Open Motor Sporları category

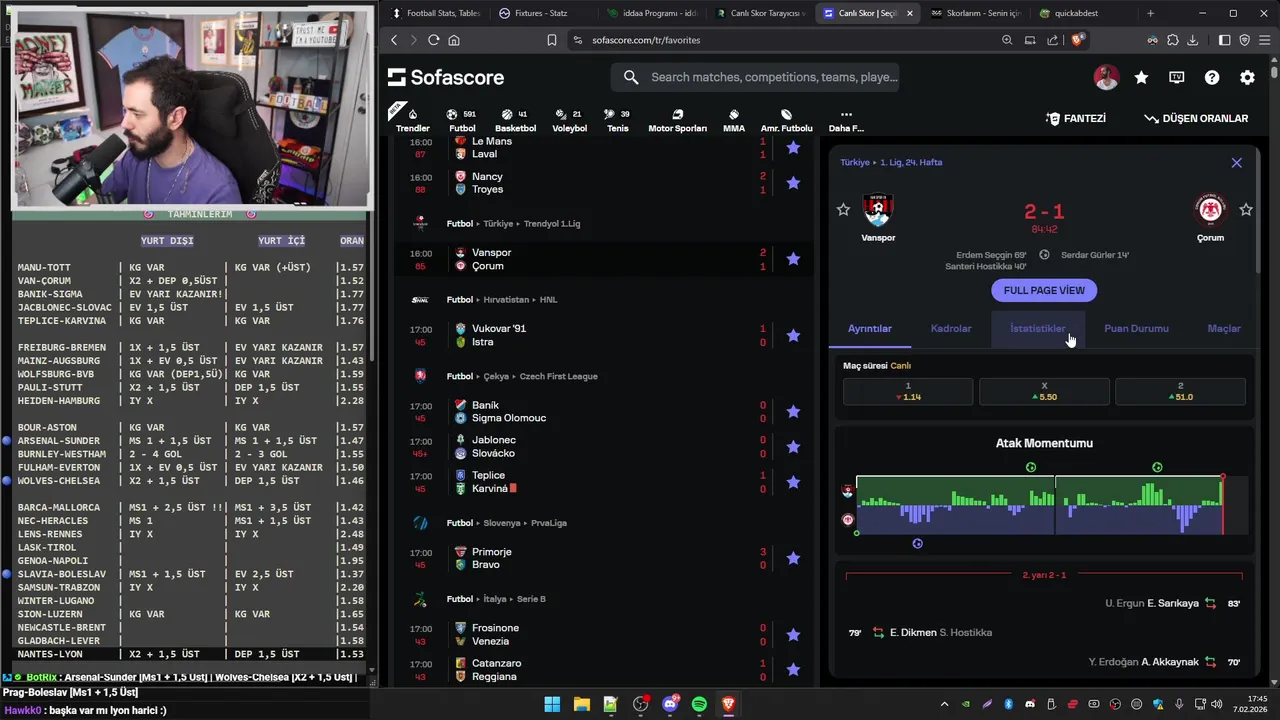click(x=677, y=120)
